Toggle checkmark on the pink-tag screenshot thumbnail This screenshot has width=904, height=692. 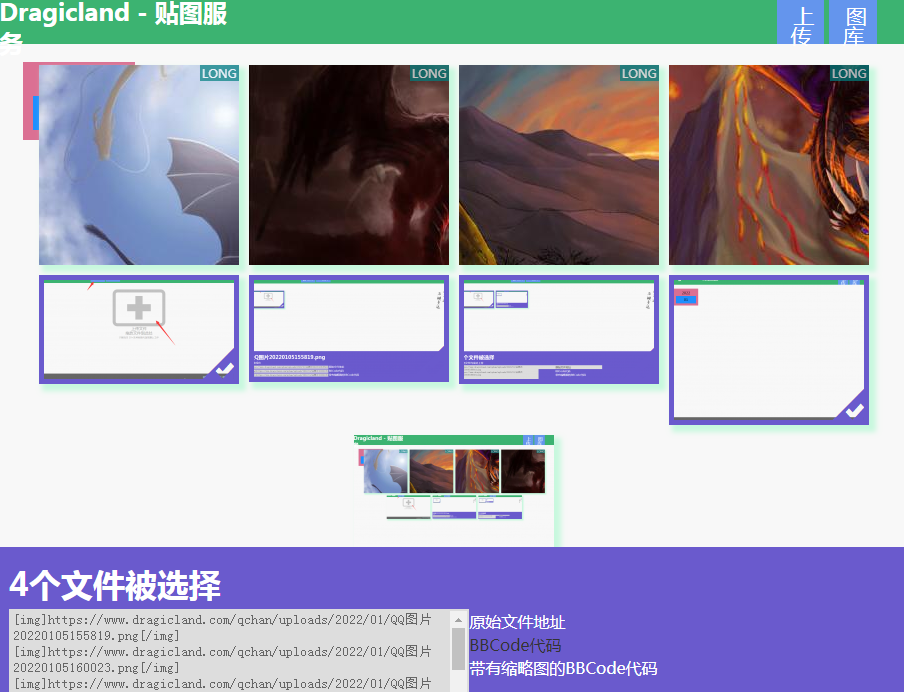click(854, 410)
